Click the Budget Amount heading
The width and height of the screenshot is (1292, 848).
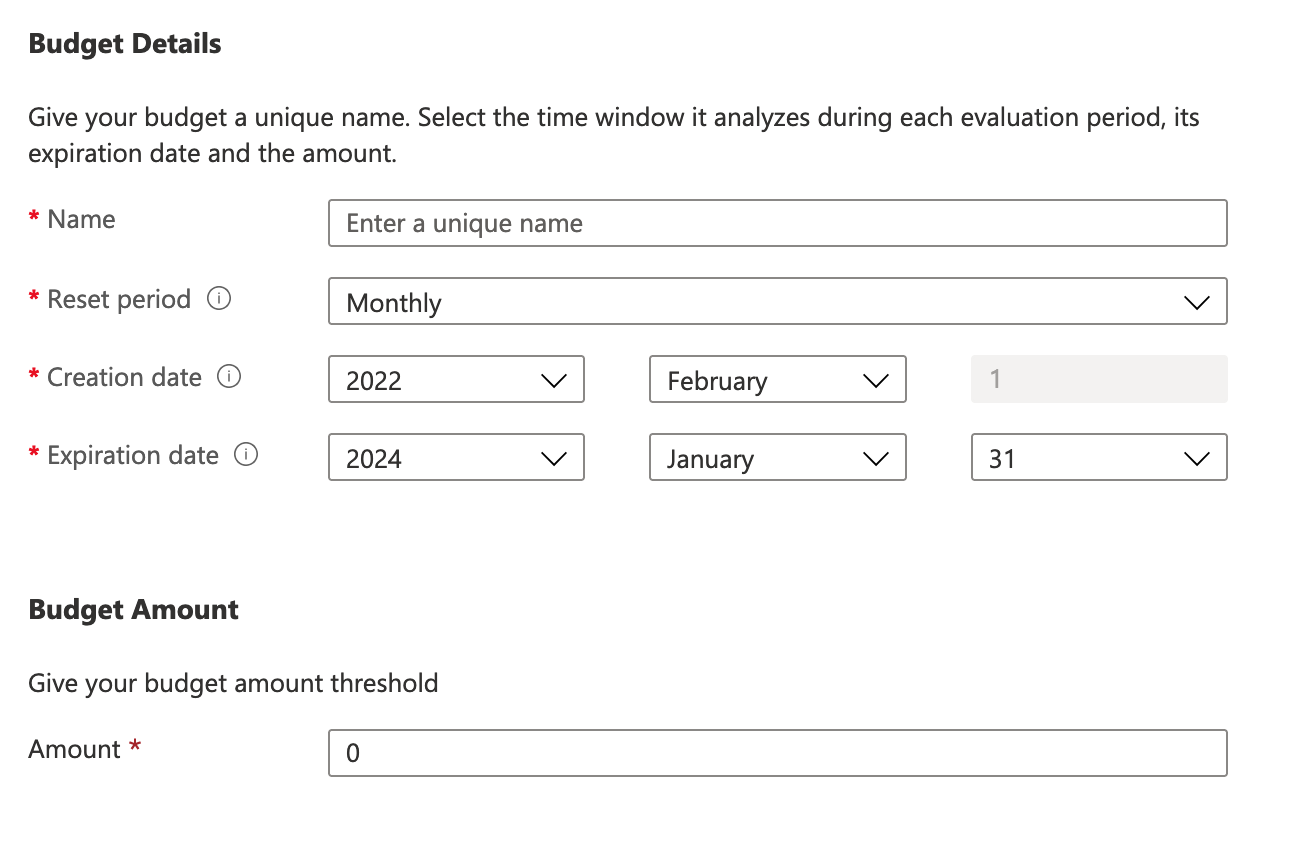(134, 610)
